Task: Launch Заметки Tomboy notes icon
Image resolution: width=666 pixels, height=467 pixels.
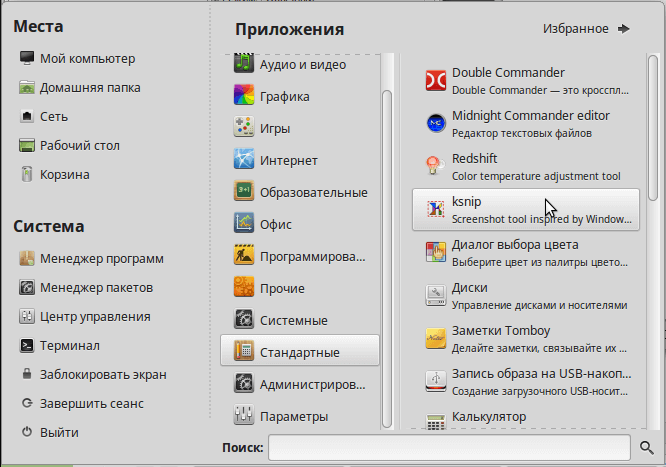Action: click(436, 338)
